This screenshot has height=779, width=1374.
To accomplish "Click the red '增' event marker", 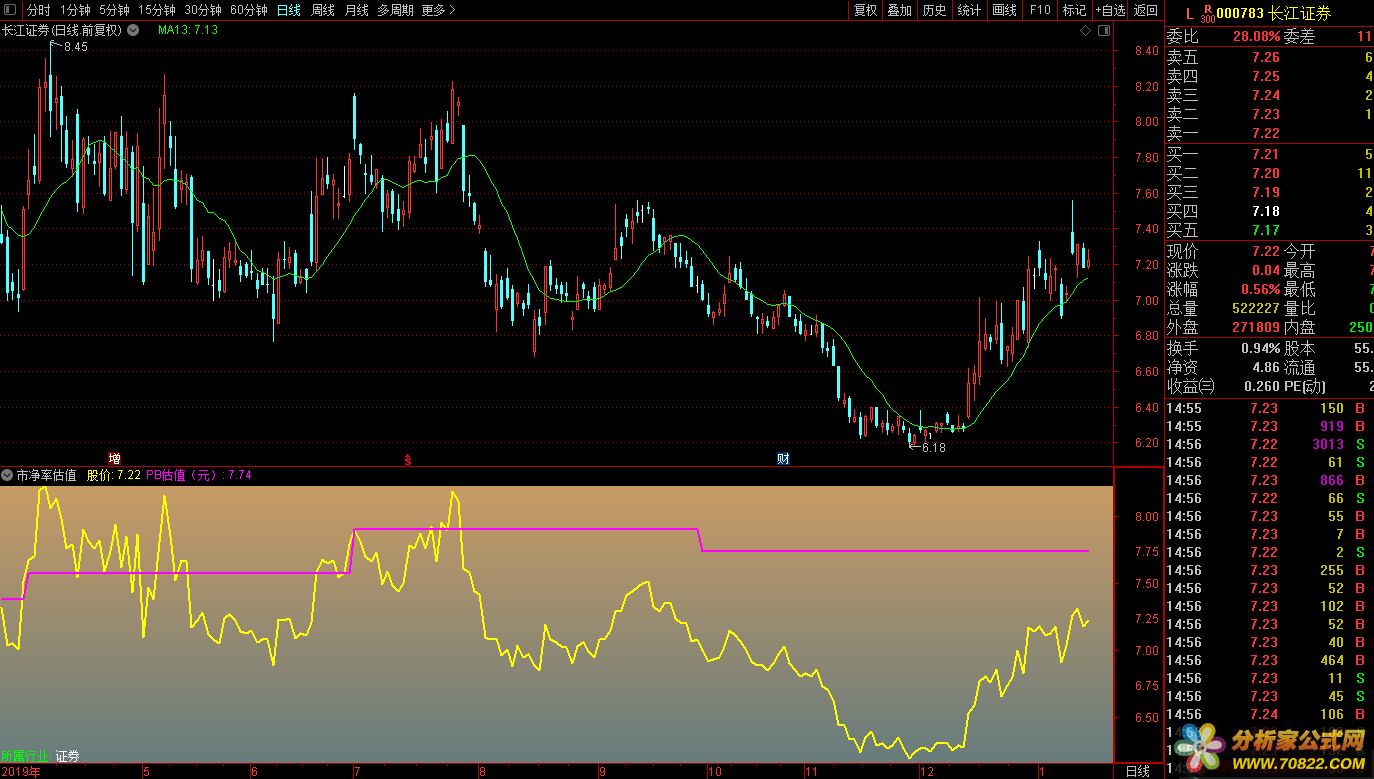I will point(114,459).
